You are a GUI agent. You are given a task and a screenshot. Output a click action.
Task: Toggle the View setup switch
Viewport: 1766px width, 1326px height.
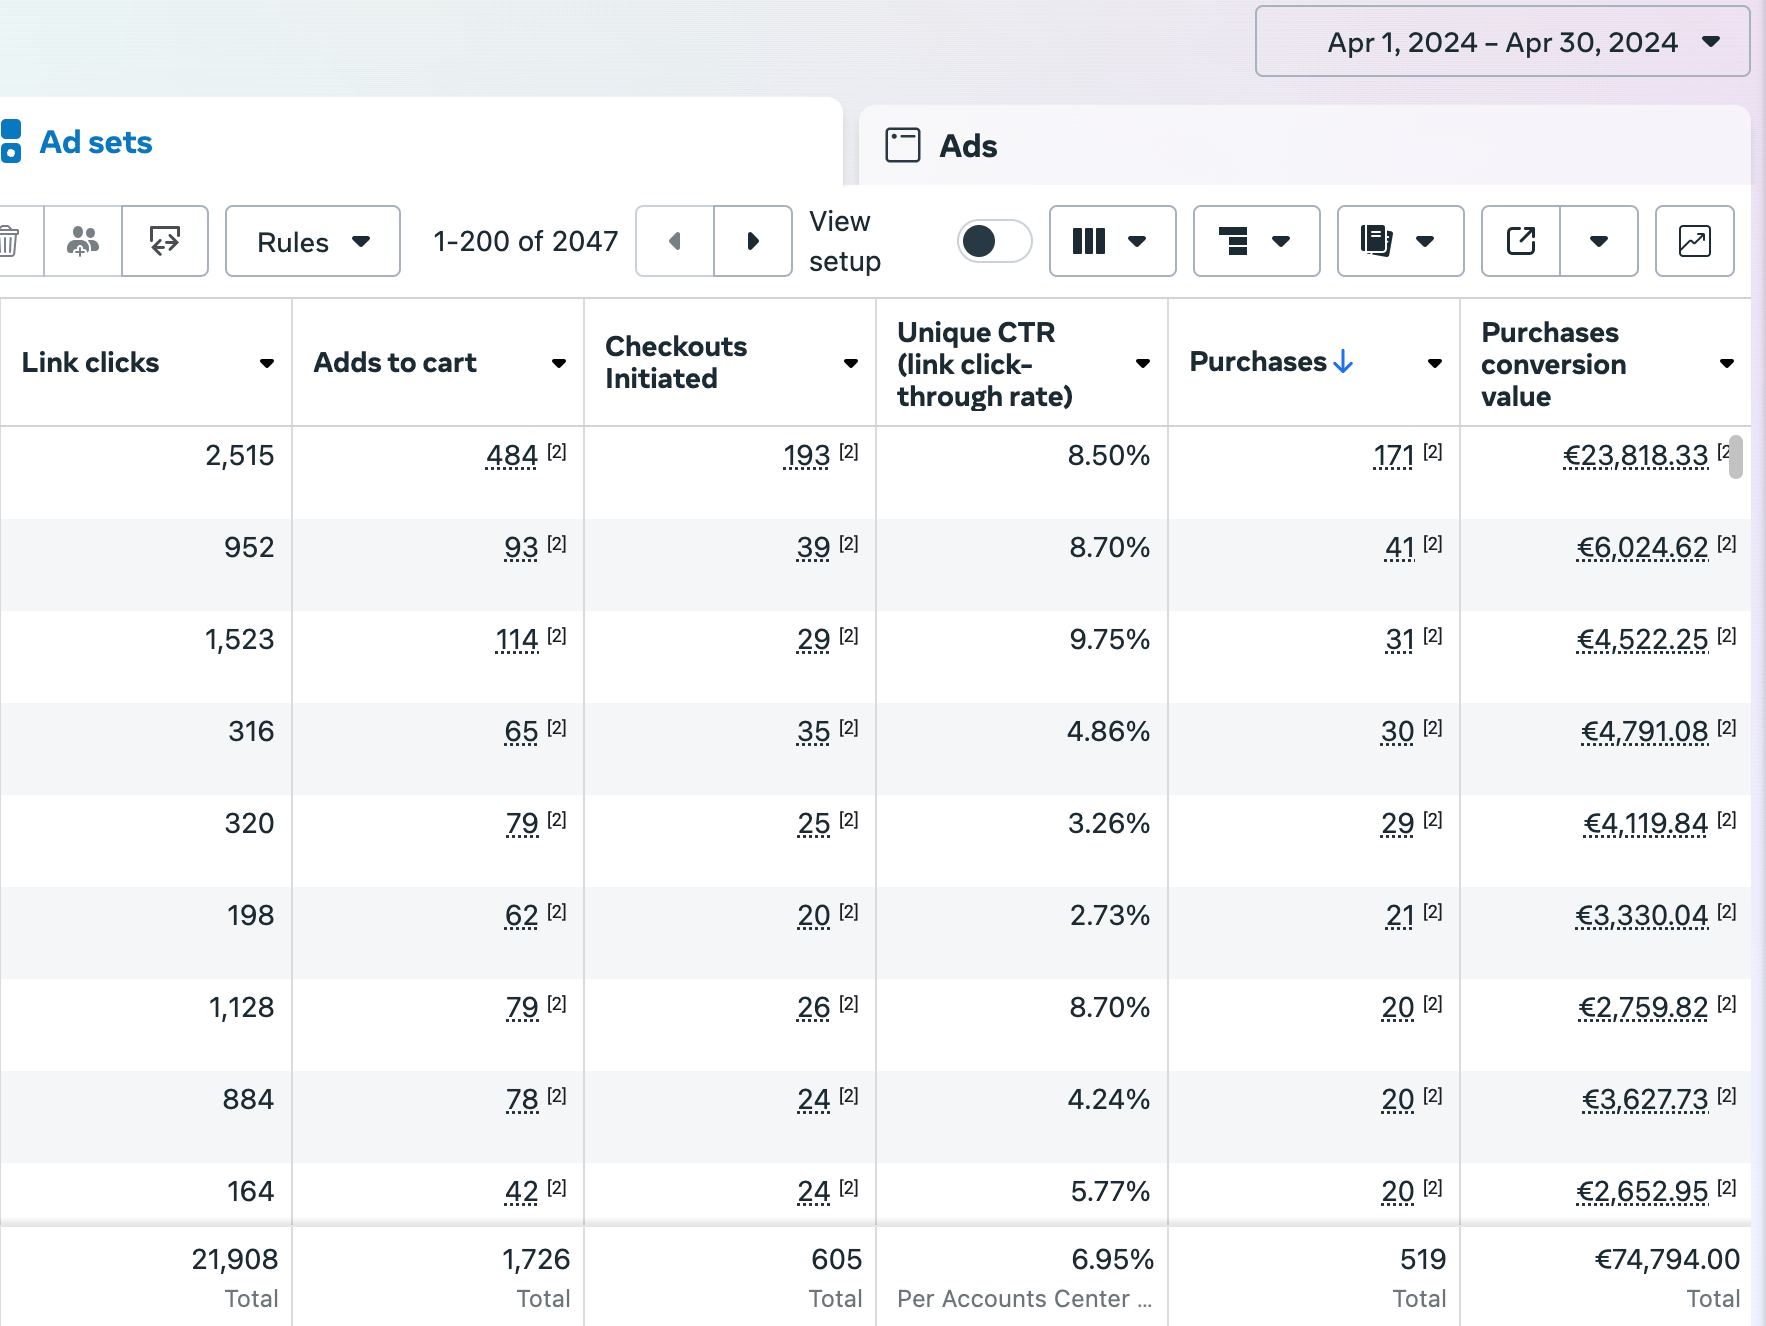[994, 241]
